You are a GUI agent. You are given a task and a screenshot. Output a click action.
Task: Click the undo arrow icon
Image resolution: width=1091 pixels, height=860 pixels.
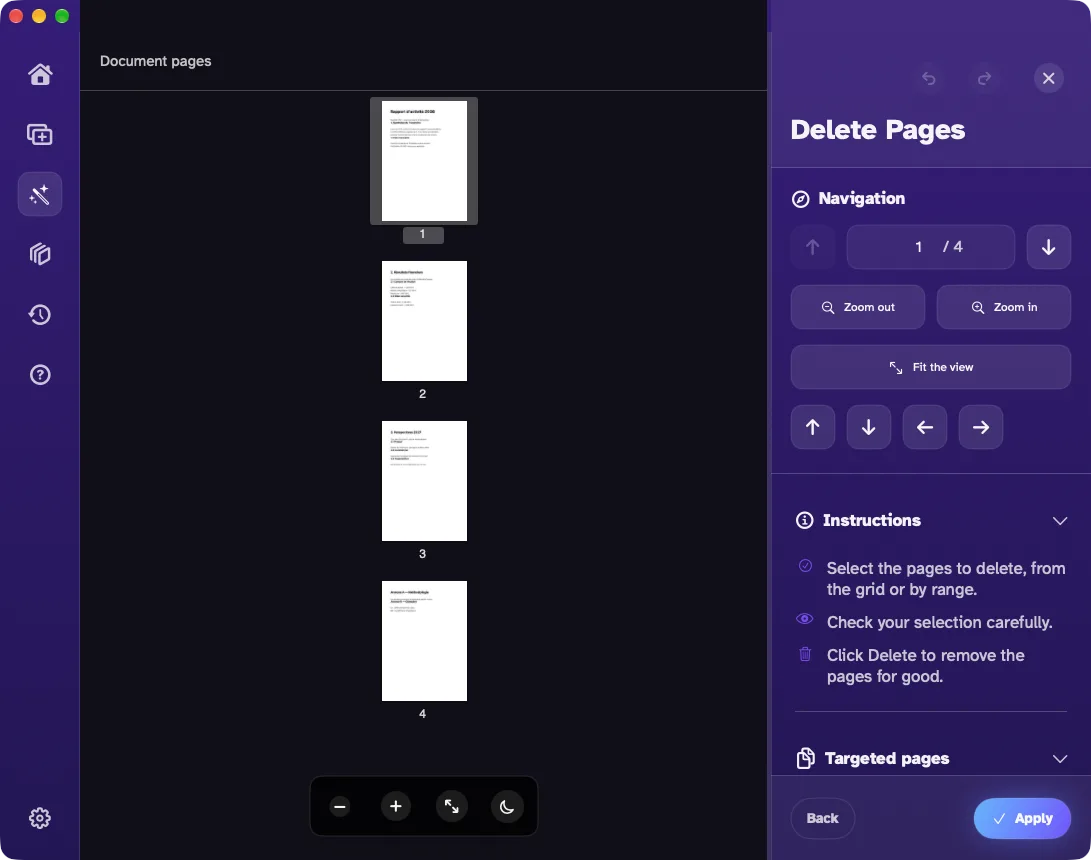pos(928,78)
